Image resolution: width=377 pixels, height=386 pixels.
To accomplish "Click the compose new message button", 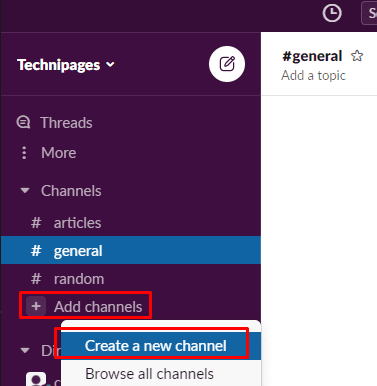I will 227,64.
